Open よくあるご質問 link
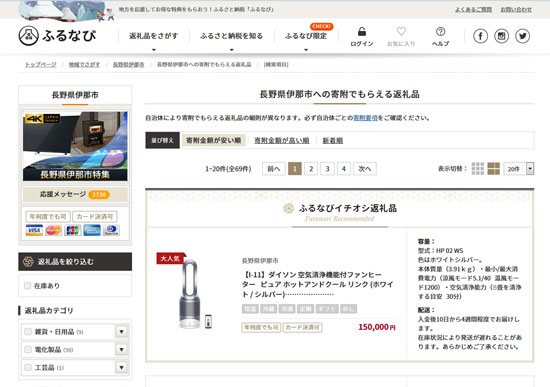This screenshot has height=387, width=550. [473, 9]
